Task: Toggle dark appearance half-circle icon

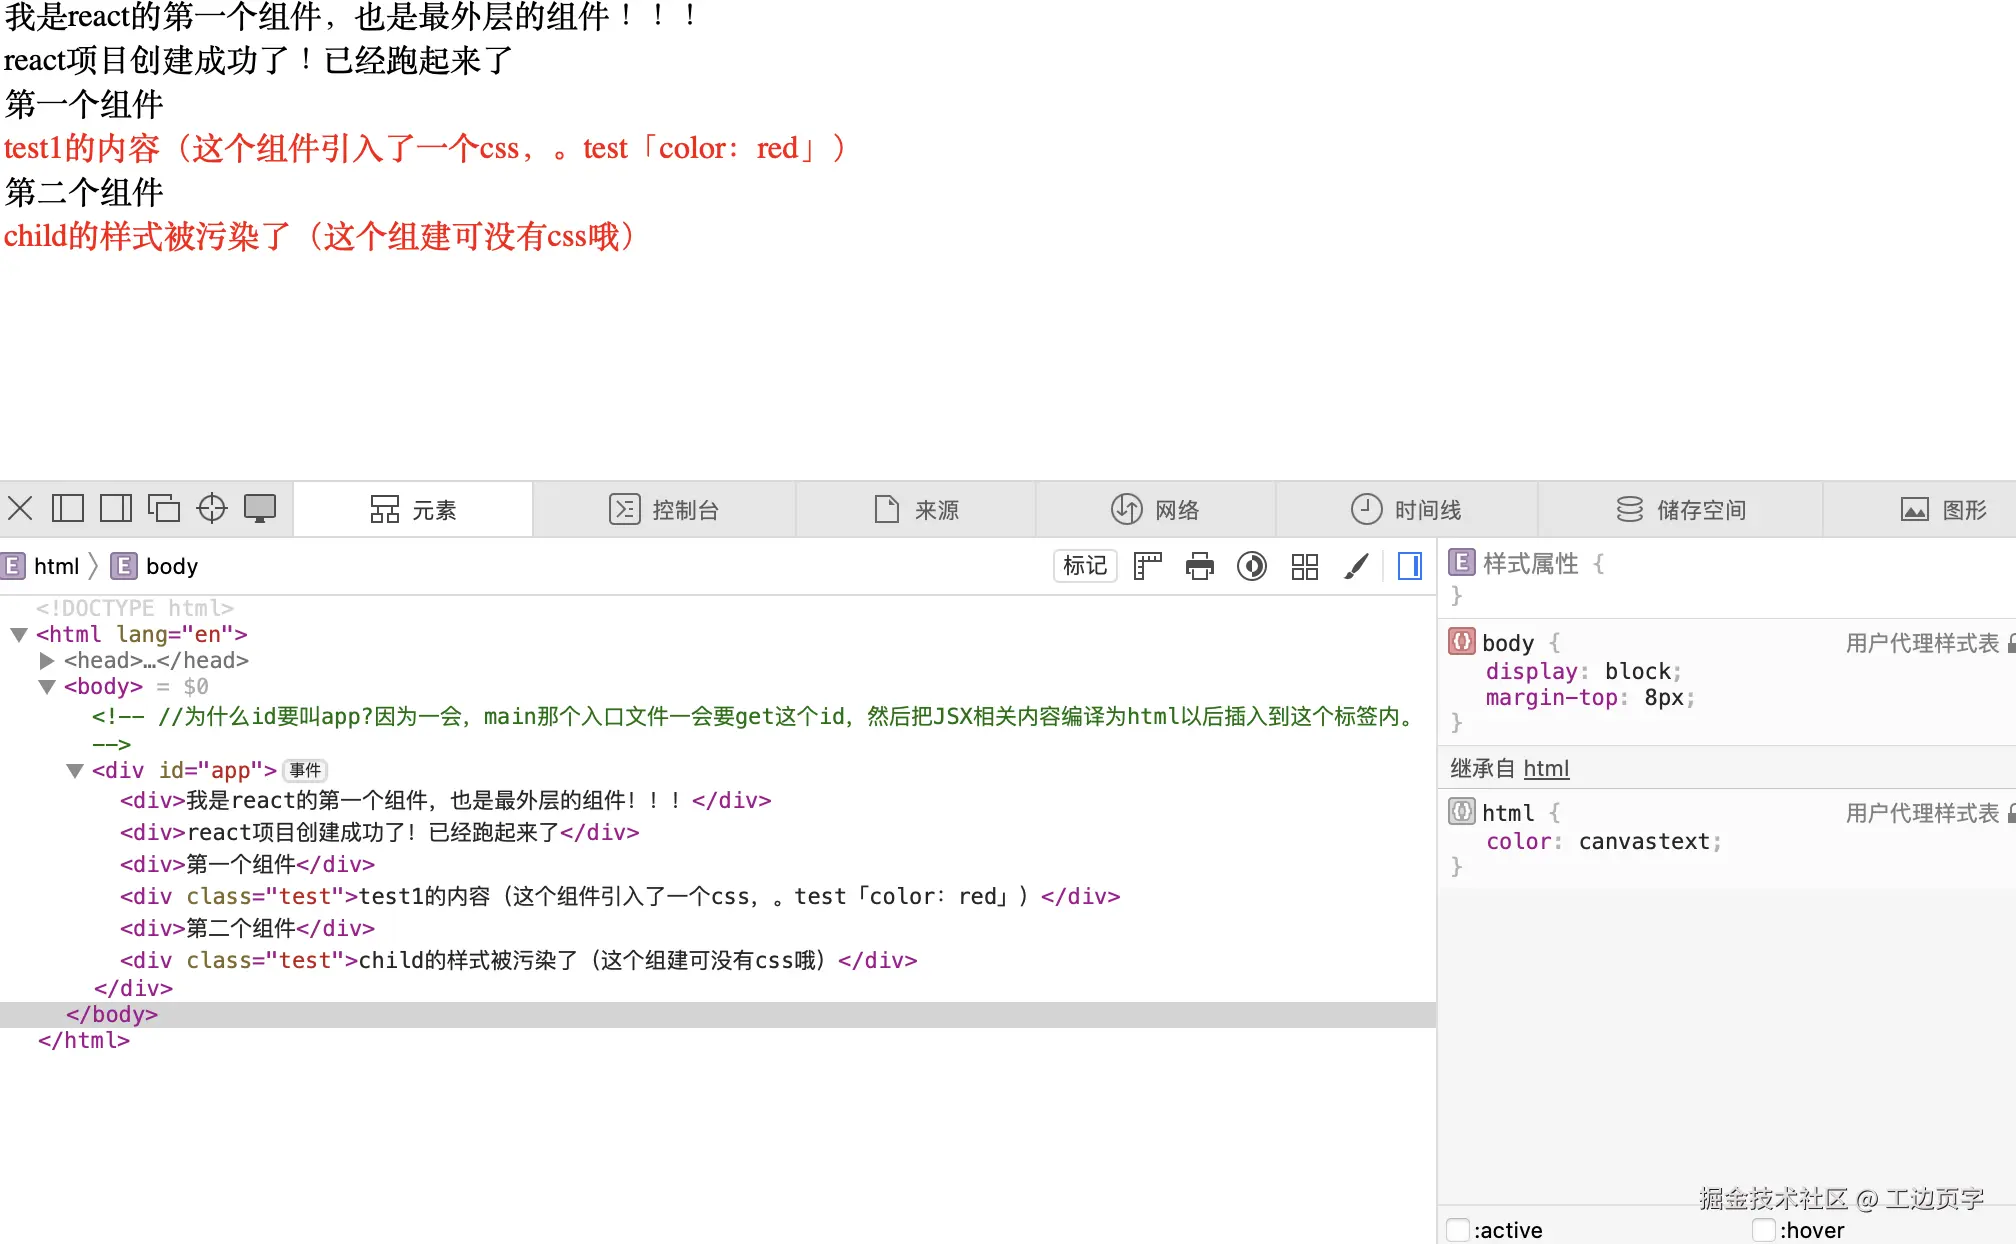Action: (x=1251, y=567)
